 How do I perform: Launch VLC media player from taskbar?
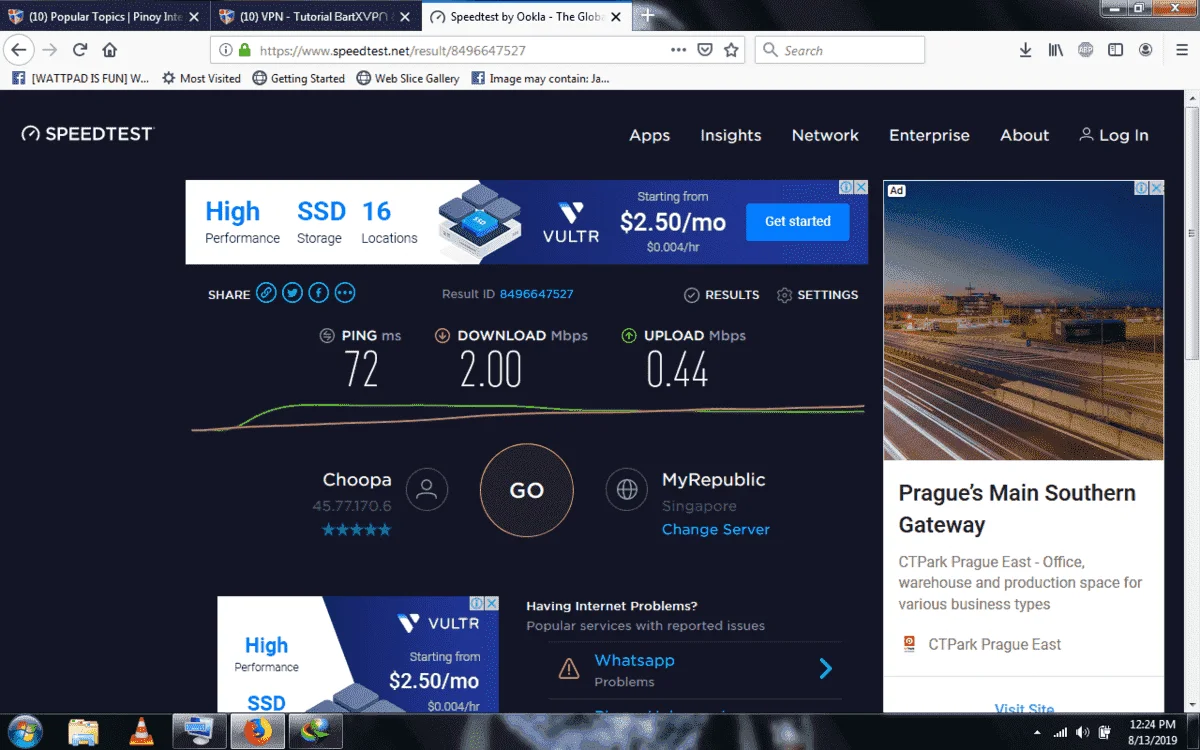pyautogui.click(x=142, y=732)
